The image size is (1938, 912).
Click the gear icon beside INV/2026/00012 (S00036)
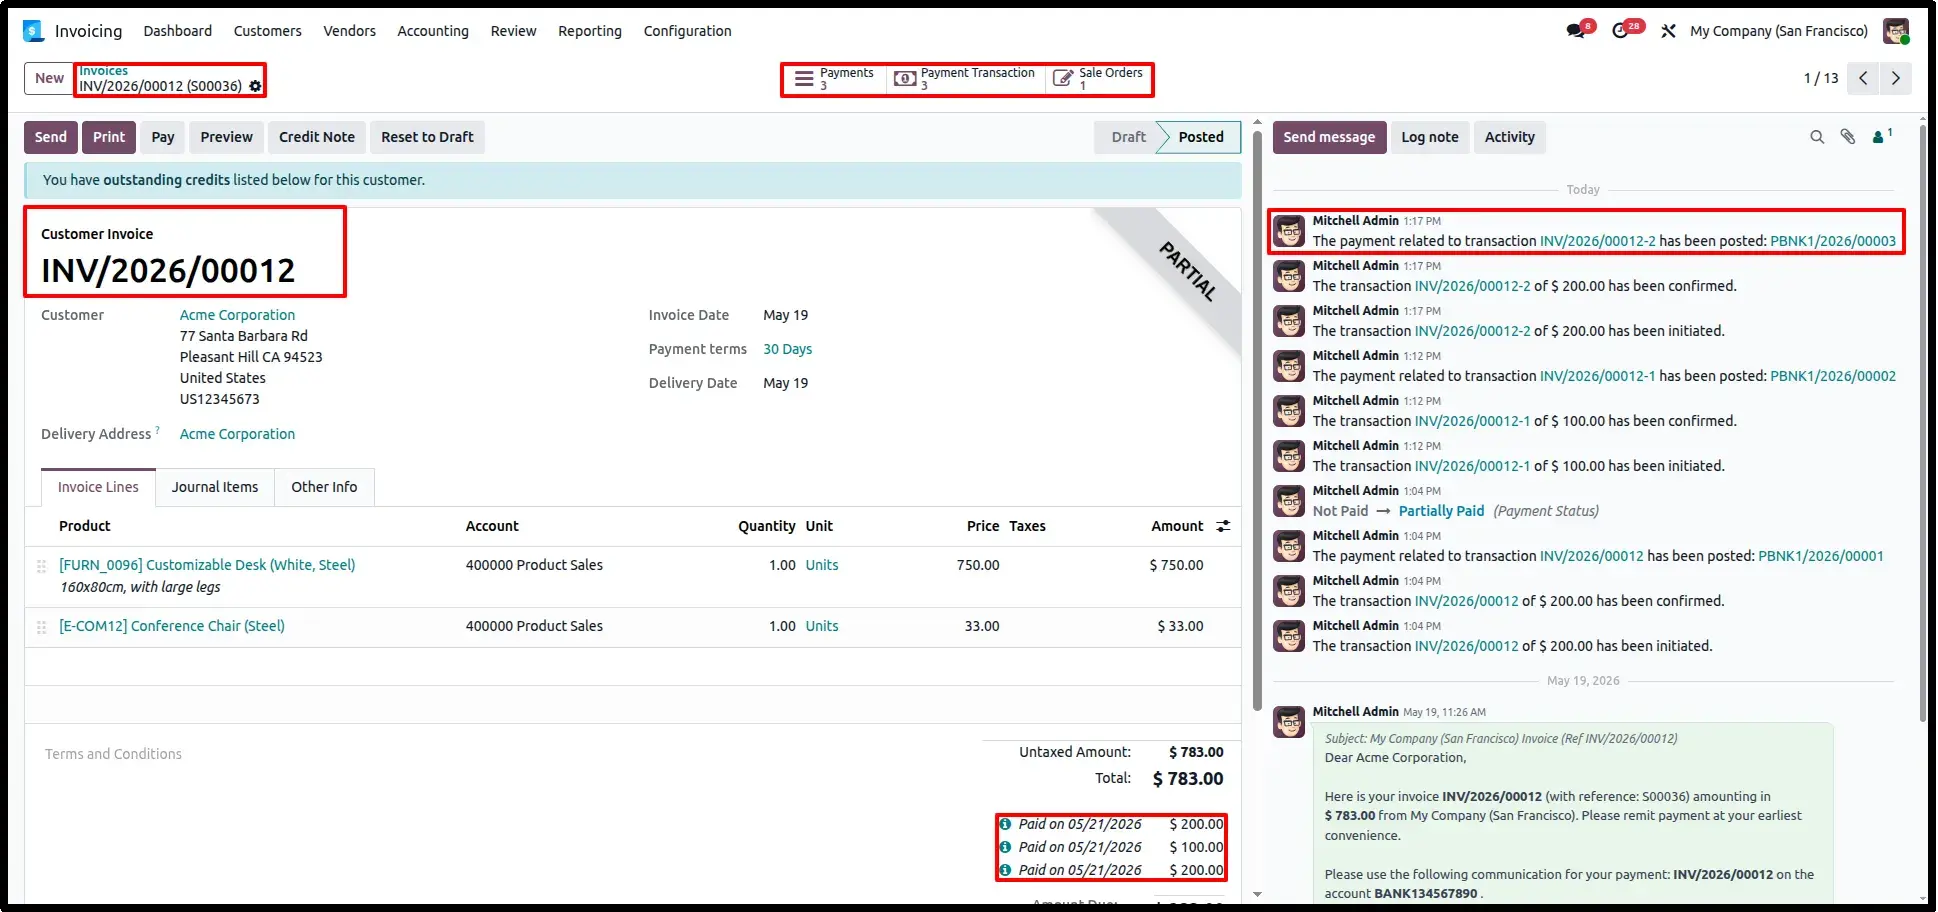[255, 86]
